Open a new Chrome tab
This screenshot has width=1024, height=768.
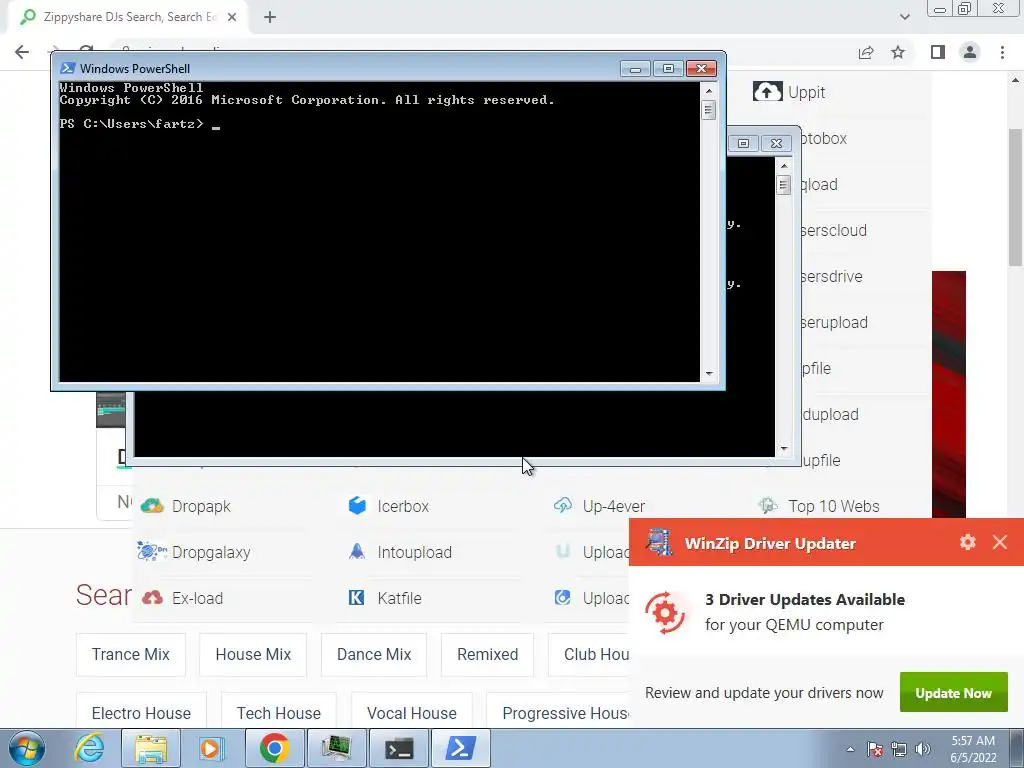pos(270,17)
